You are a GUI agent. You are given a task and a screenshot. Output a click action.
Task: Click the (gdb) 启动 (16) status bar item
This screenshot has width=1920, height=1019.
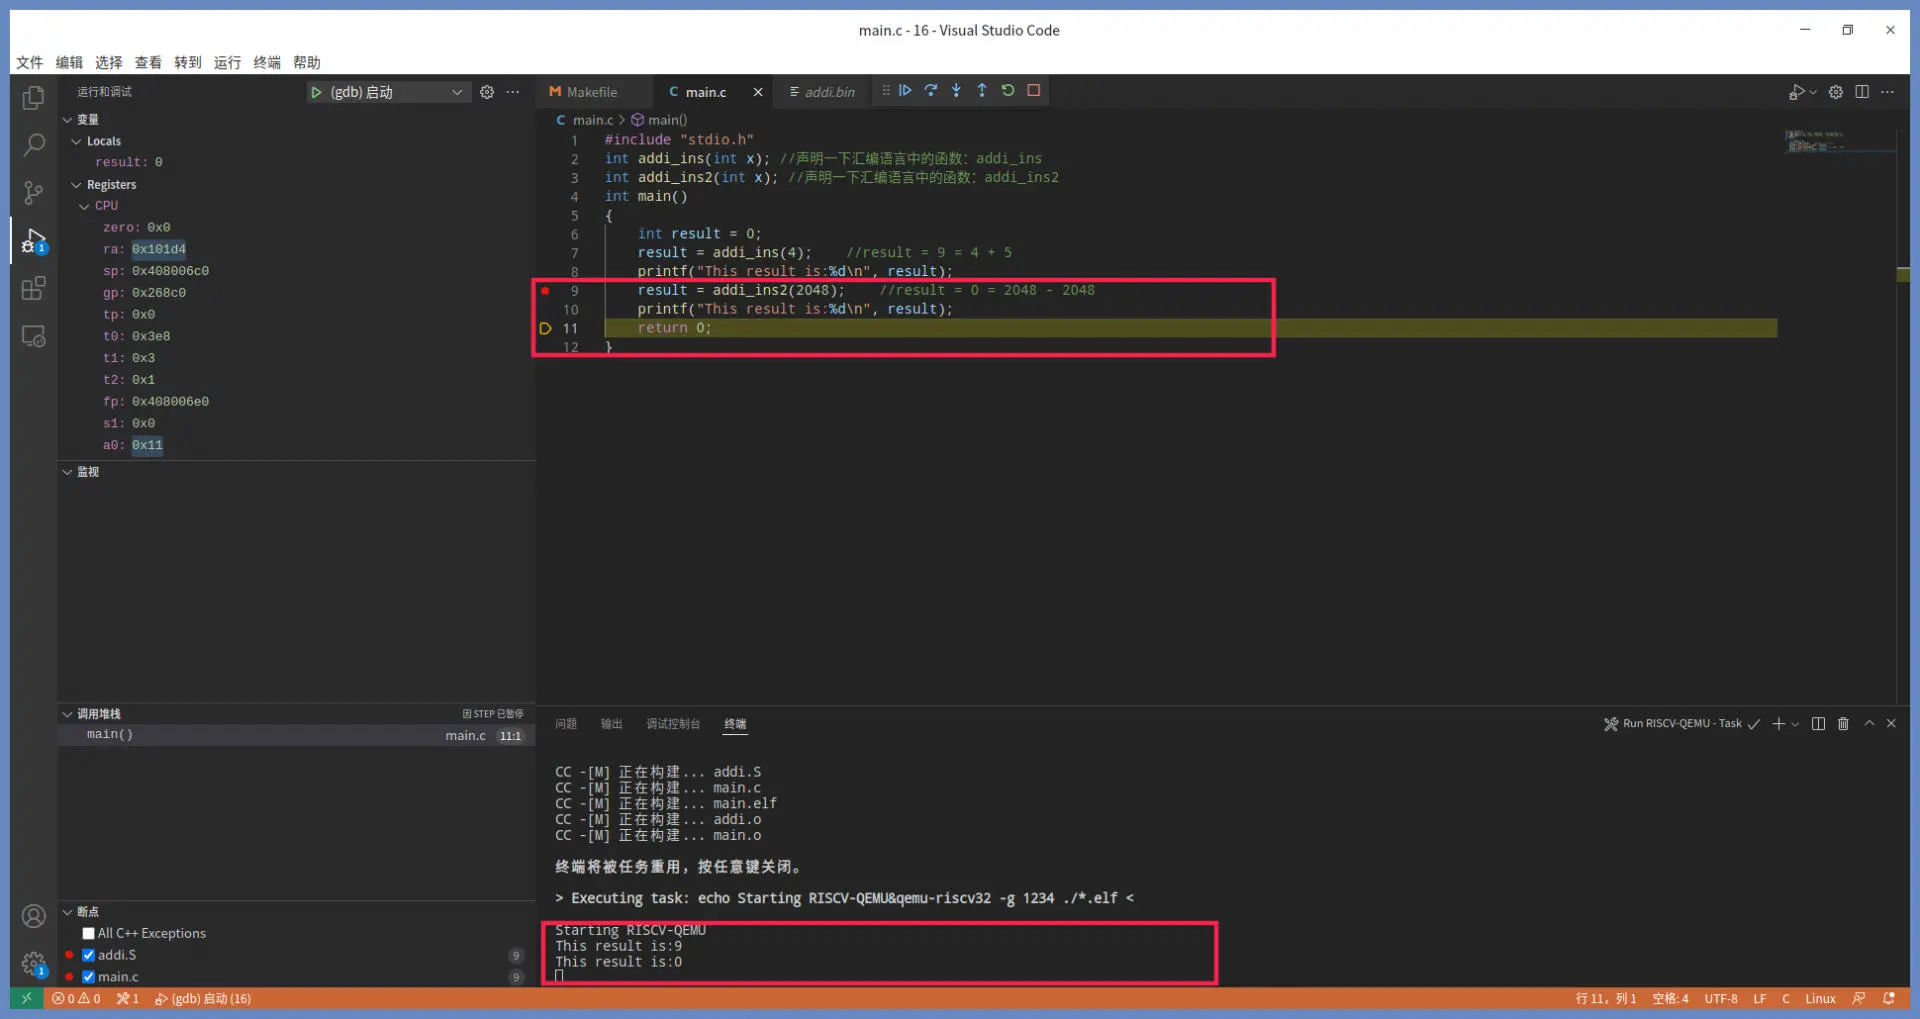[203, 998]
